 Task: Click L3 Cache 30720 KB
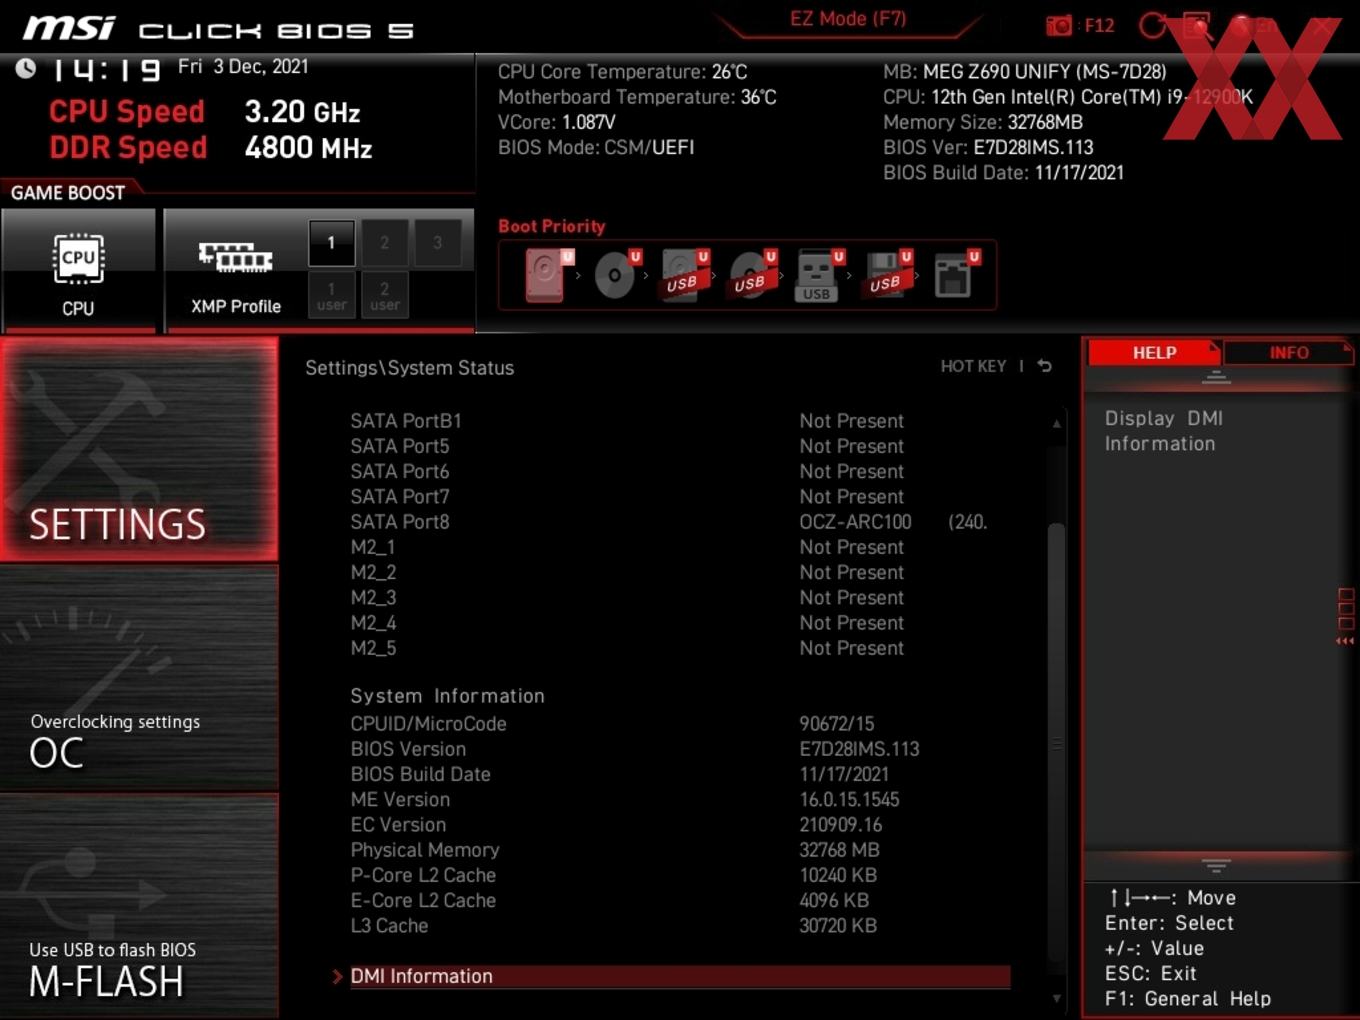click(614, 926)
